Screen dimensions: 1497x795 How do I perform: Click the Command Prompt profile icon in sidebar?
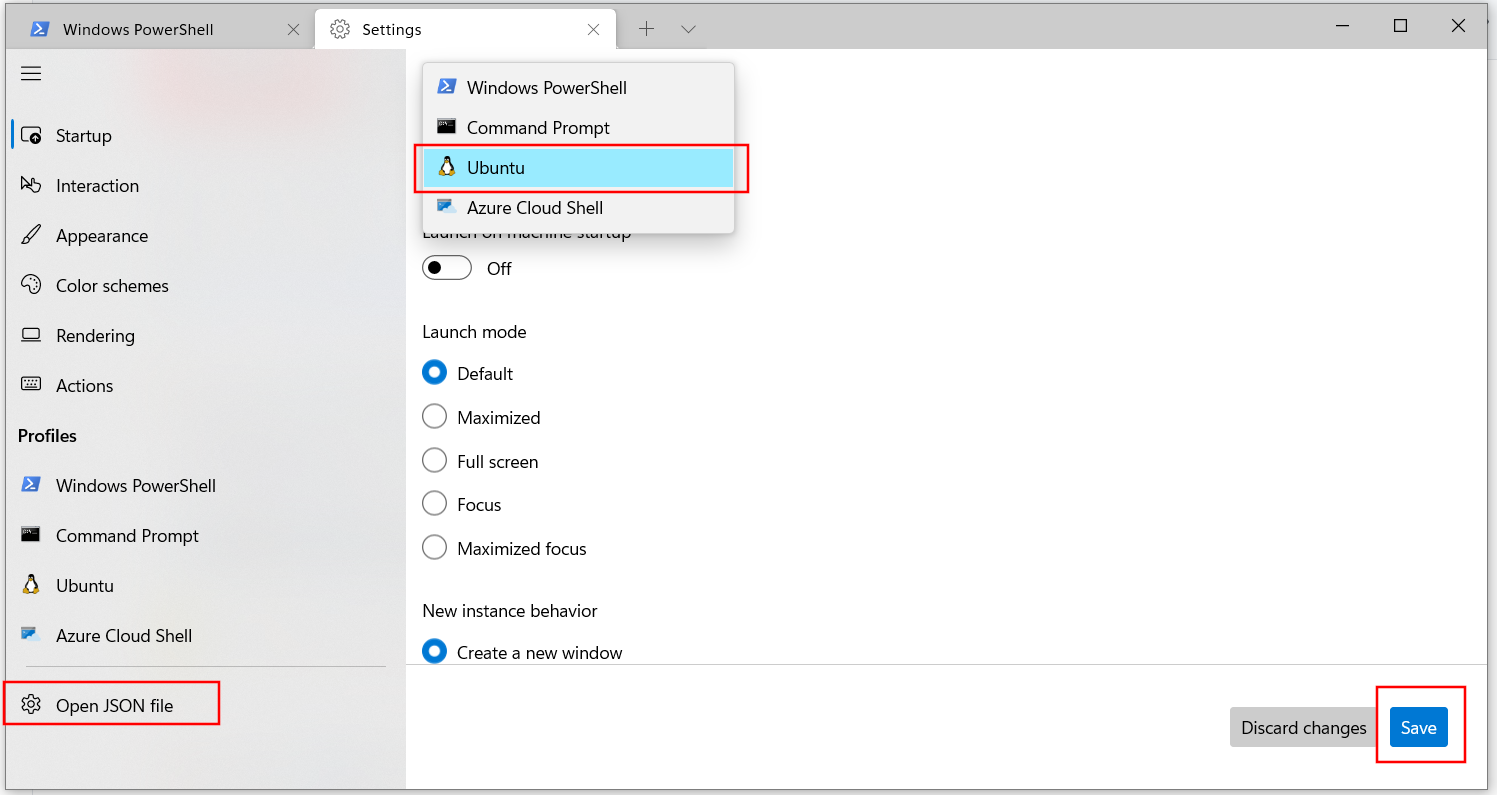[31, 535]
